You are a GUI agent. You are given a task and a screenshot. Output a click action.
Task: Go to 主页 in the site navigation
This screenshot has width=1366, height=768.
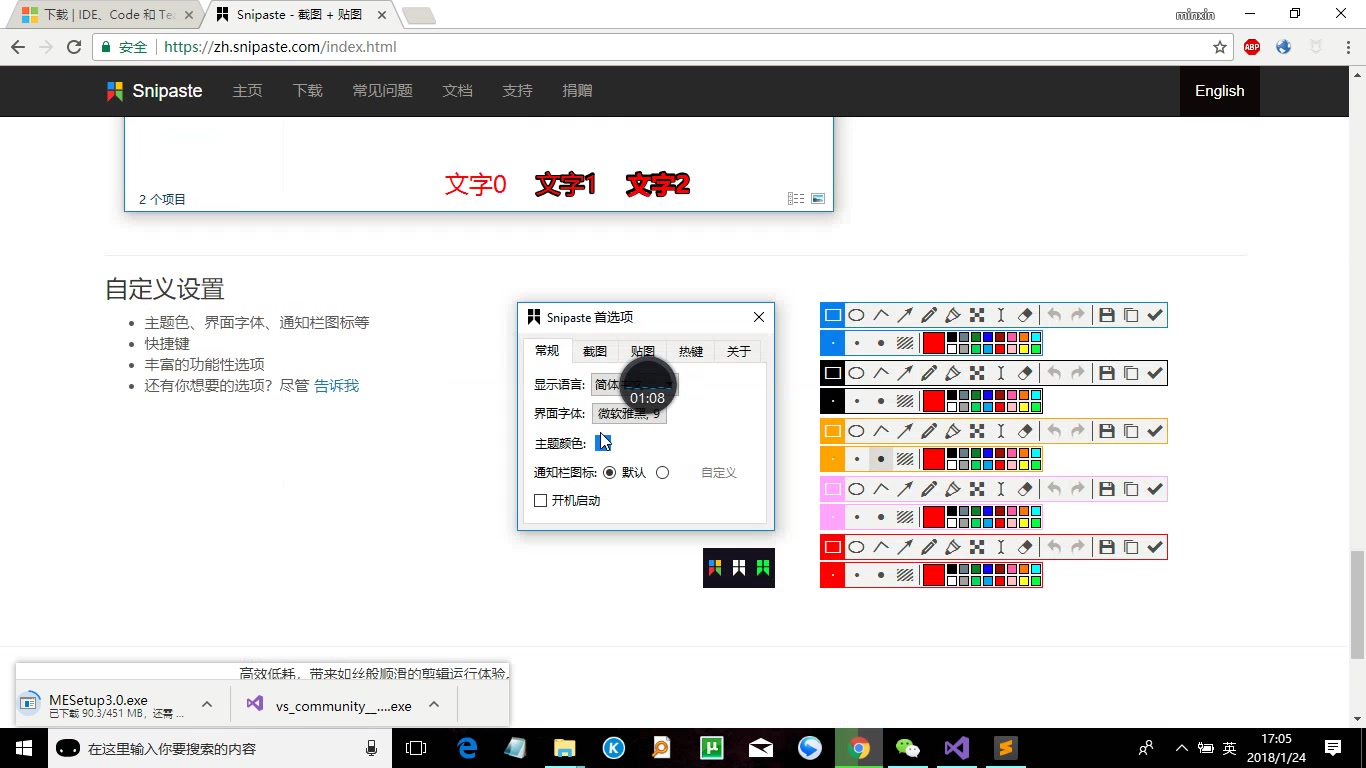247,90
